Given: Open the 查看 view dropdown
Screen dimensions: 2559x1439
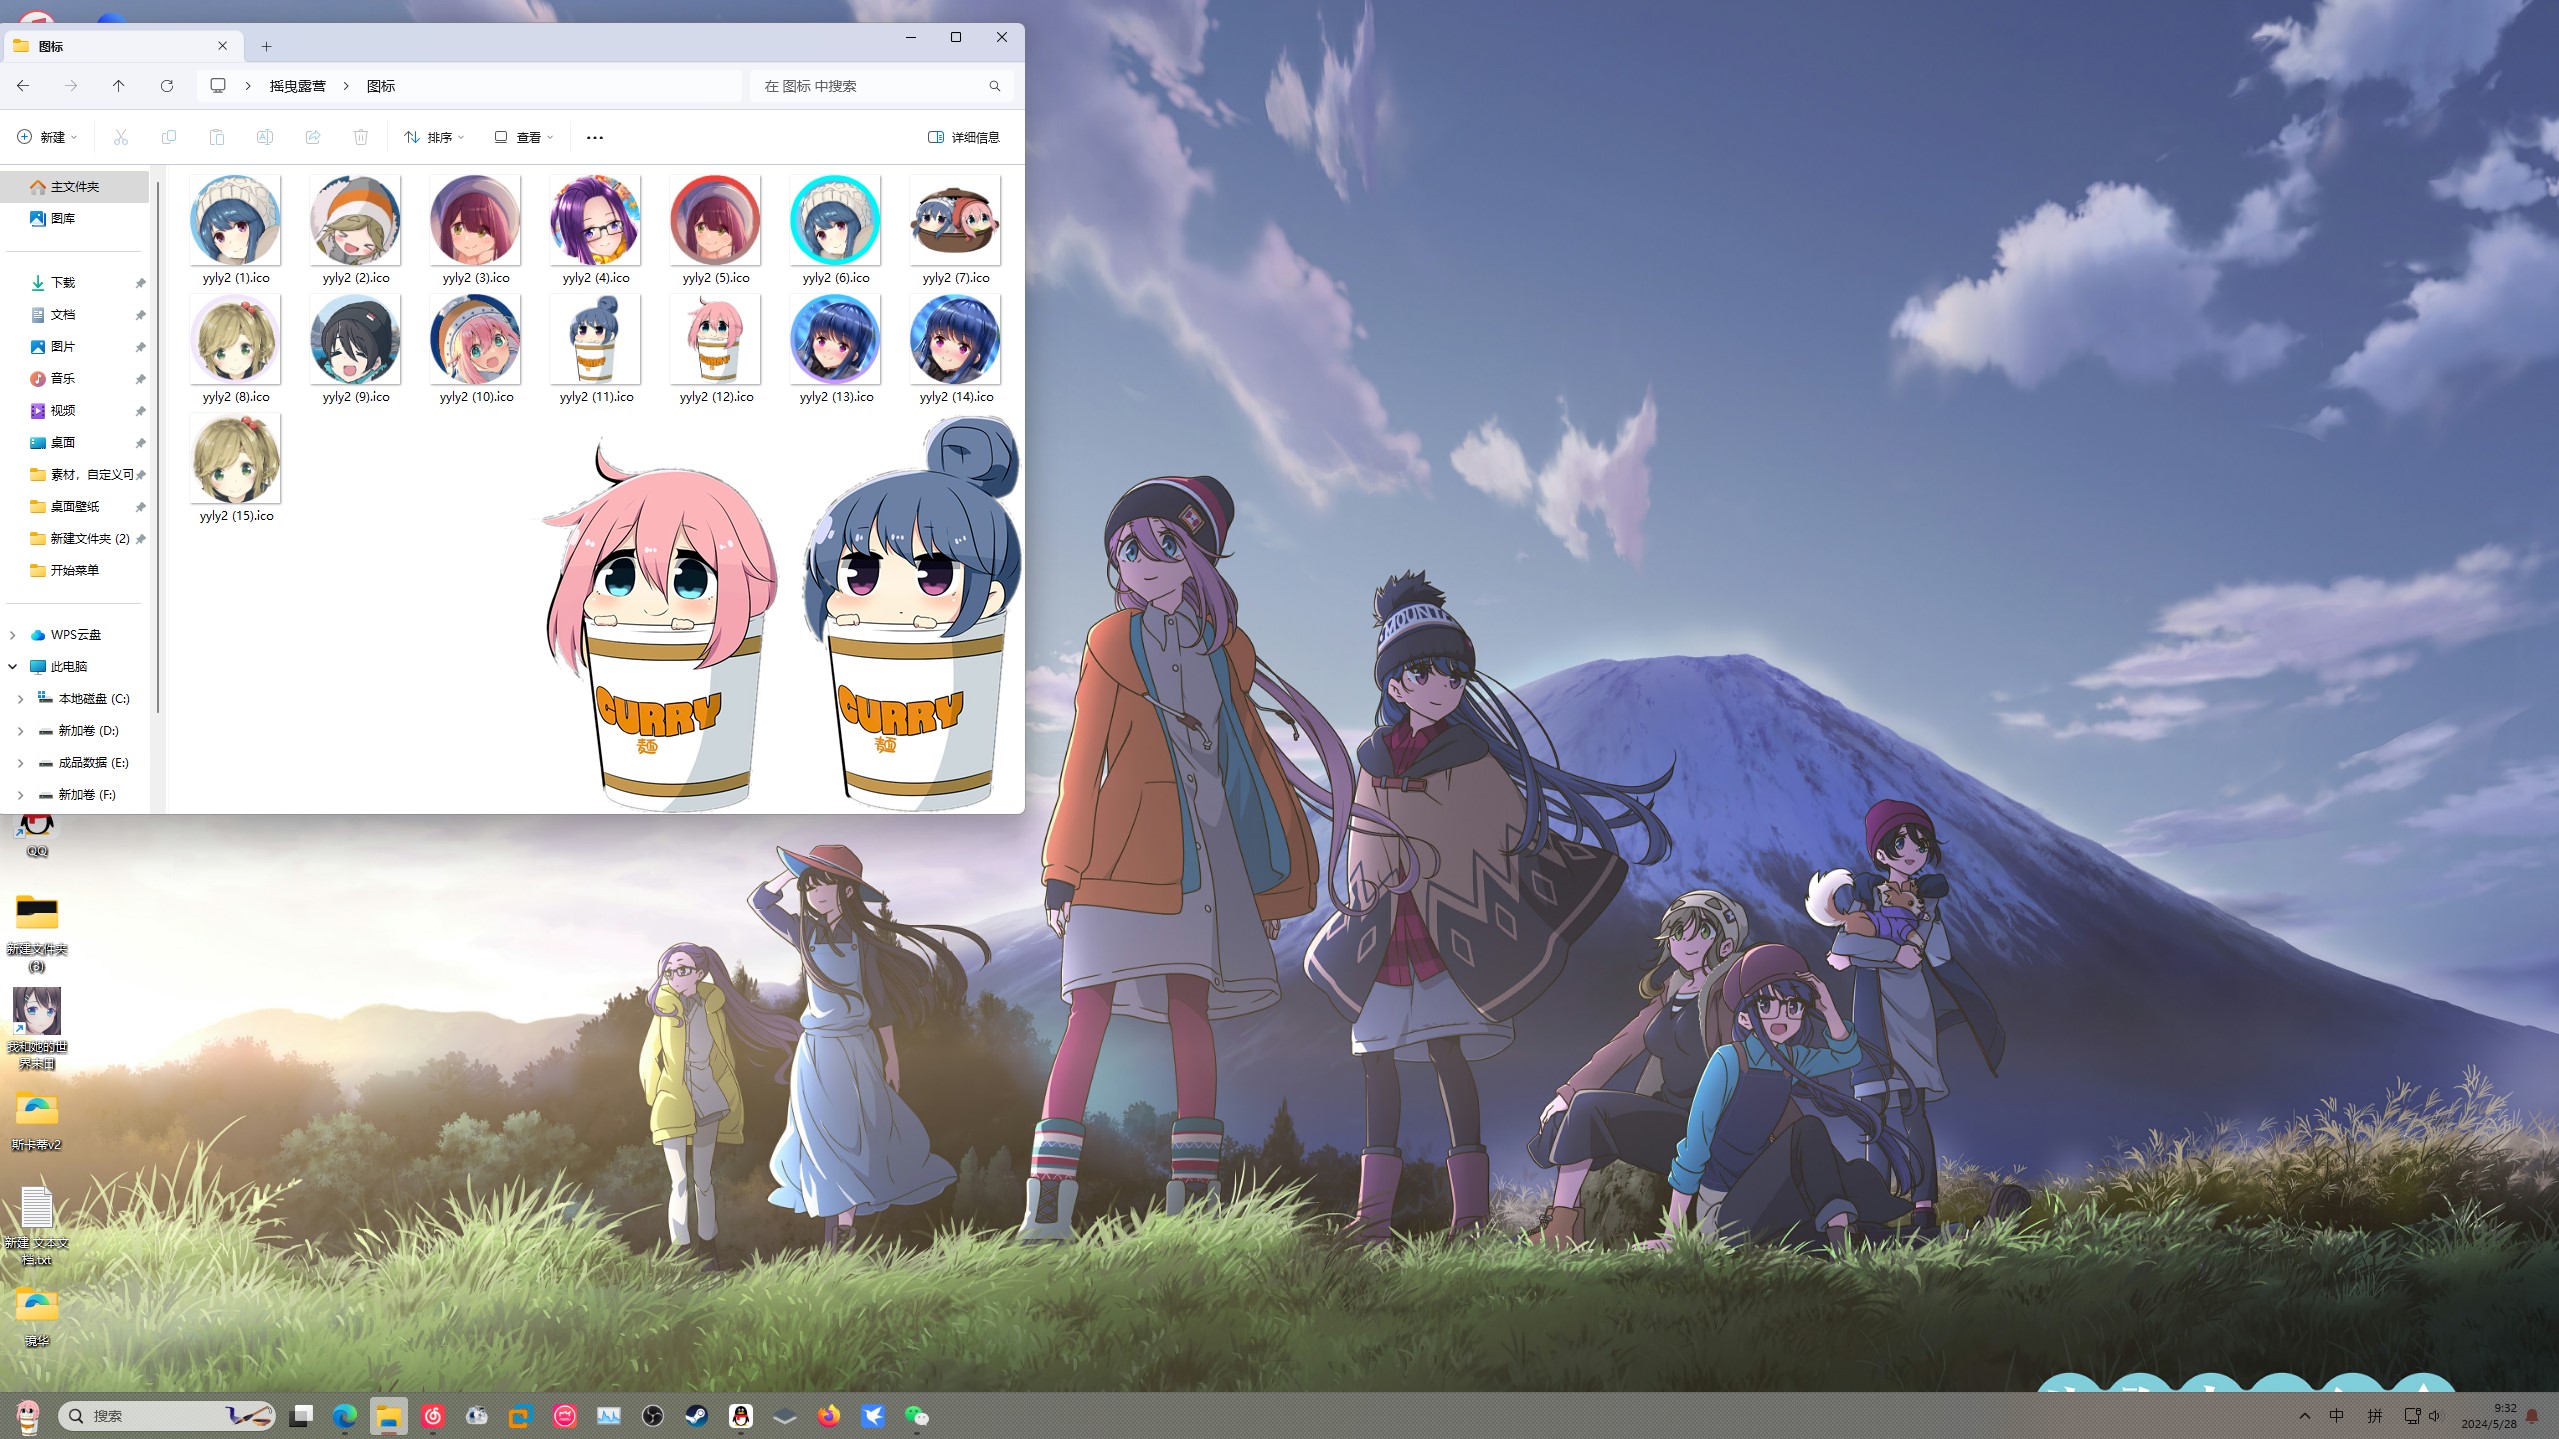Looking at the screenshot, I should coord(523,137).
